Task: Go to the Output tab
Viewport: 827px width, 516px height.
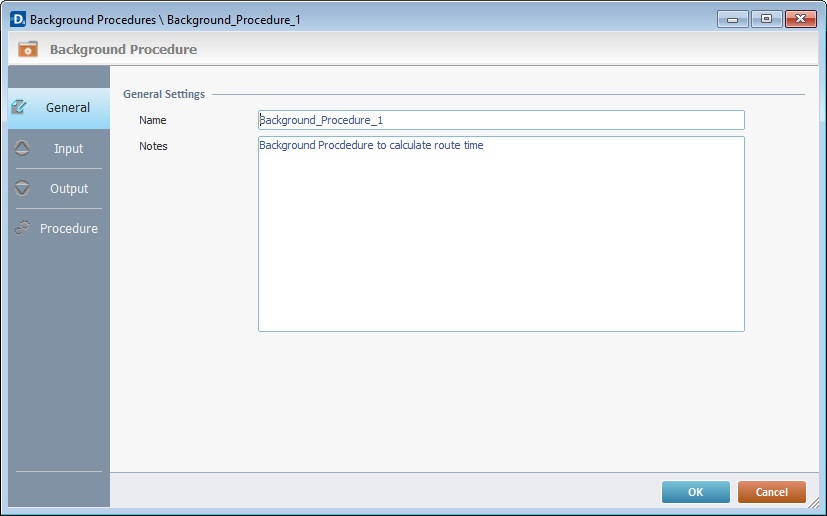Action: point(69,188)
